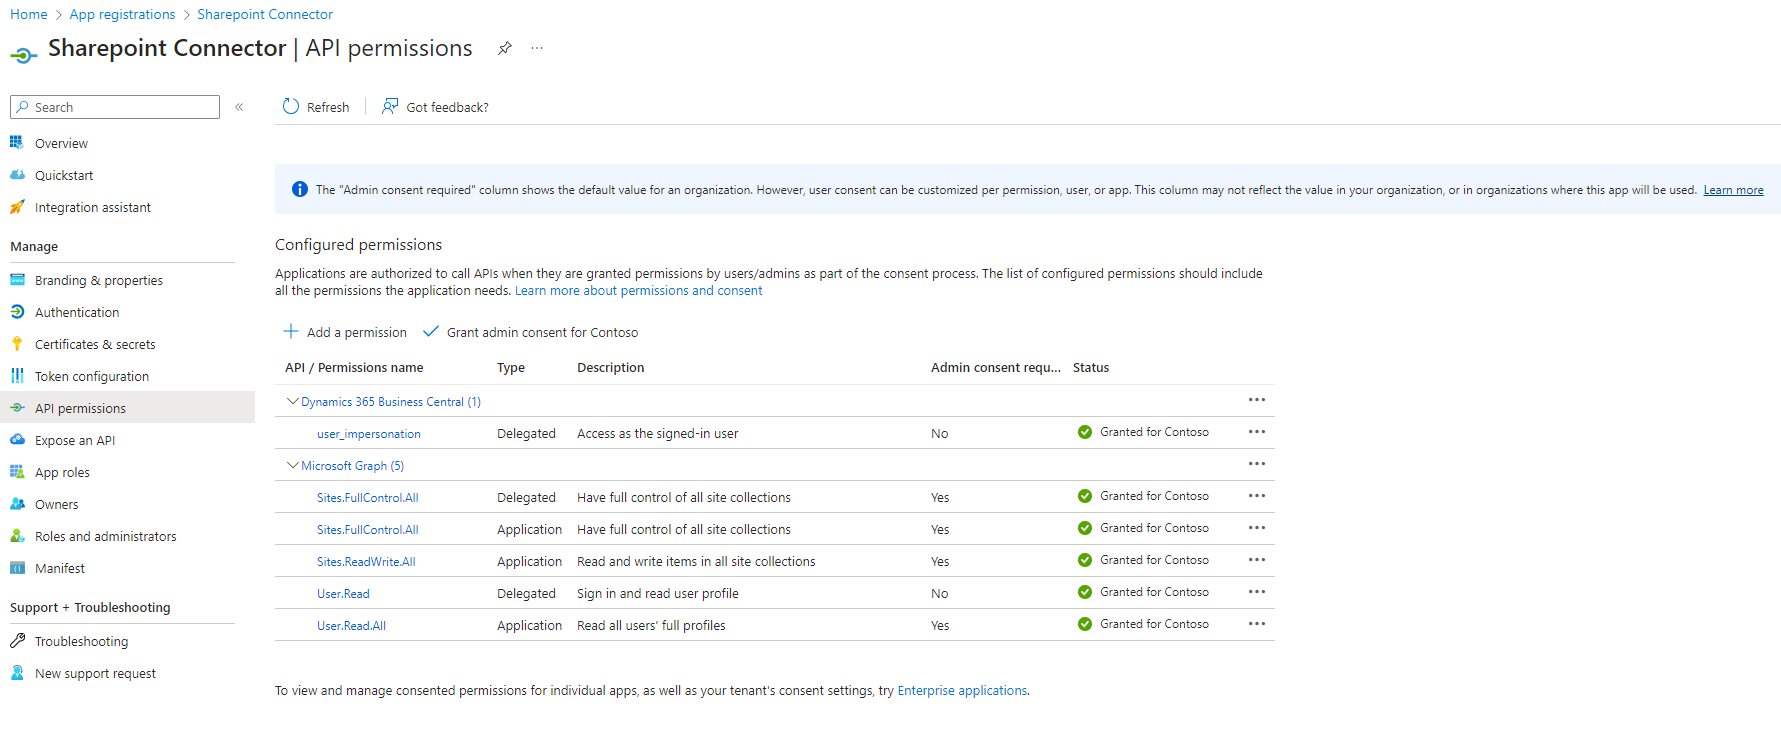Click the Refresh toolbar button
The image size is (1781, 740).
click(x=316, y=107)
